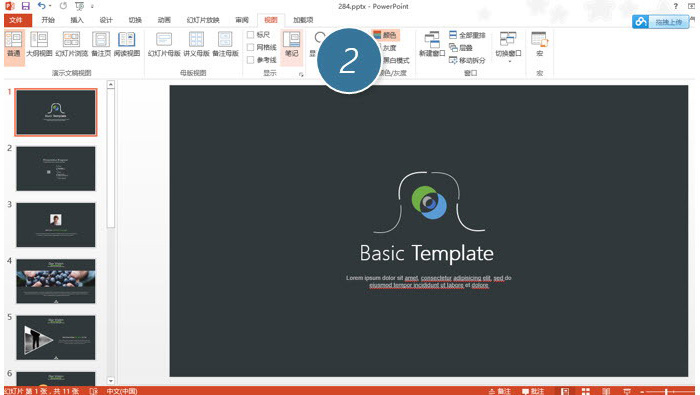Toggle the 笔记 notes pane button
700x395 pixels.
click(x=292, y=44)
